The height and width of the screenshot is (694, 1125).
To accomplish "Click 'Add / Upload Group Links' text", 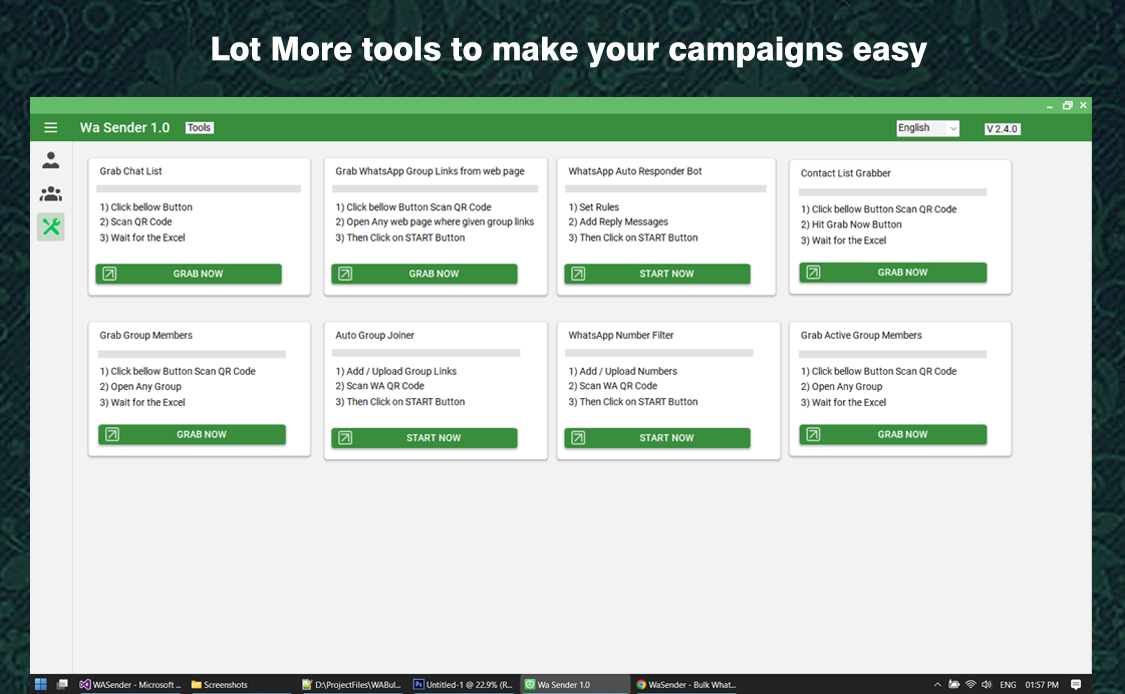I will 396,371.
